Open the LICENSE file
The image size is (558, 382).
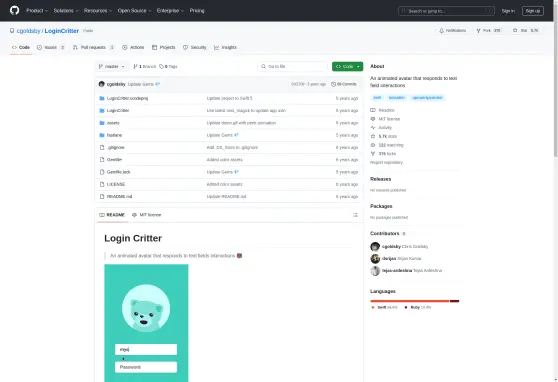pyautogui.click(x=116, y=184)
